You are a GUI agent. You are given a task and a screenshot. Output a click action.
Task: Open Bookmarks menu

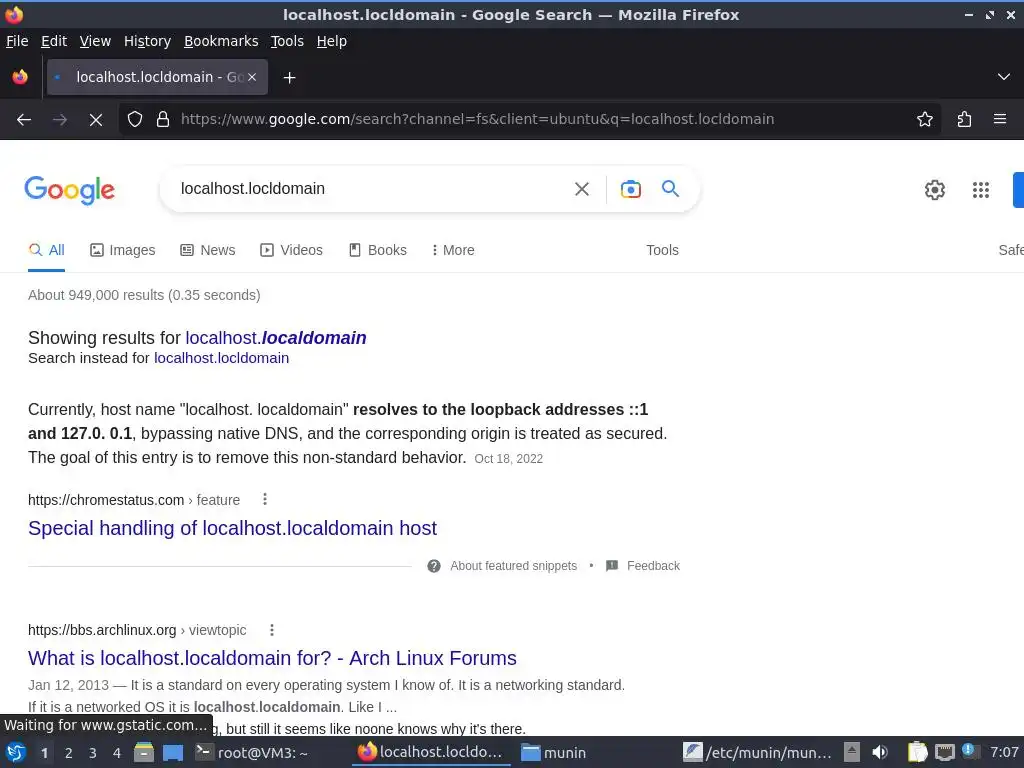[x=221, y=41]
